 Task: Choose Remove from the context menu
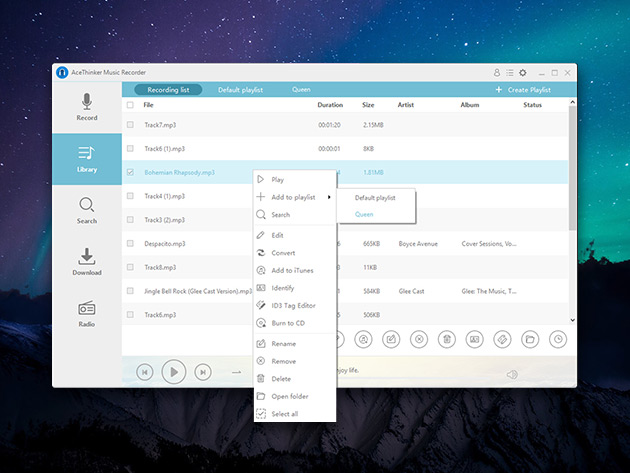(x=295, y=361)
